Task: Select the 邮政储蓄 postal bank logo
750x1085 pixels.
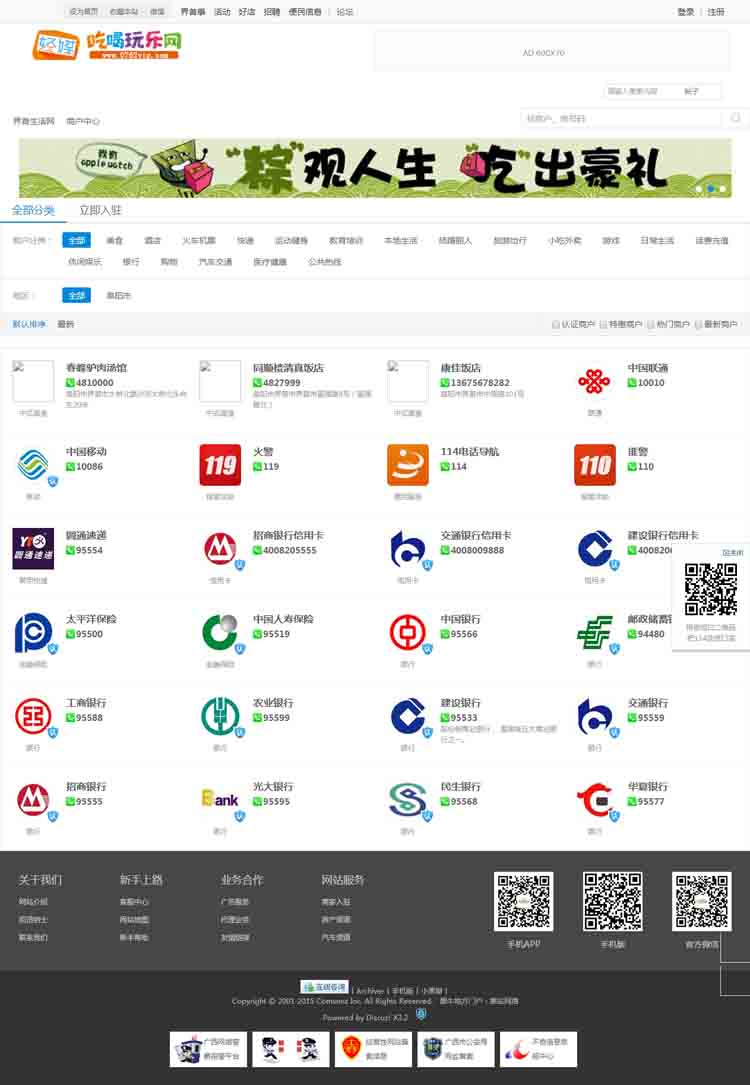Action: 594,632
